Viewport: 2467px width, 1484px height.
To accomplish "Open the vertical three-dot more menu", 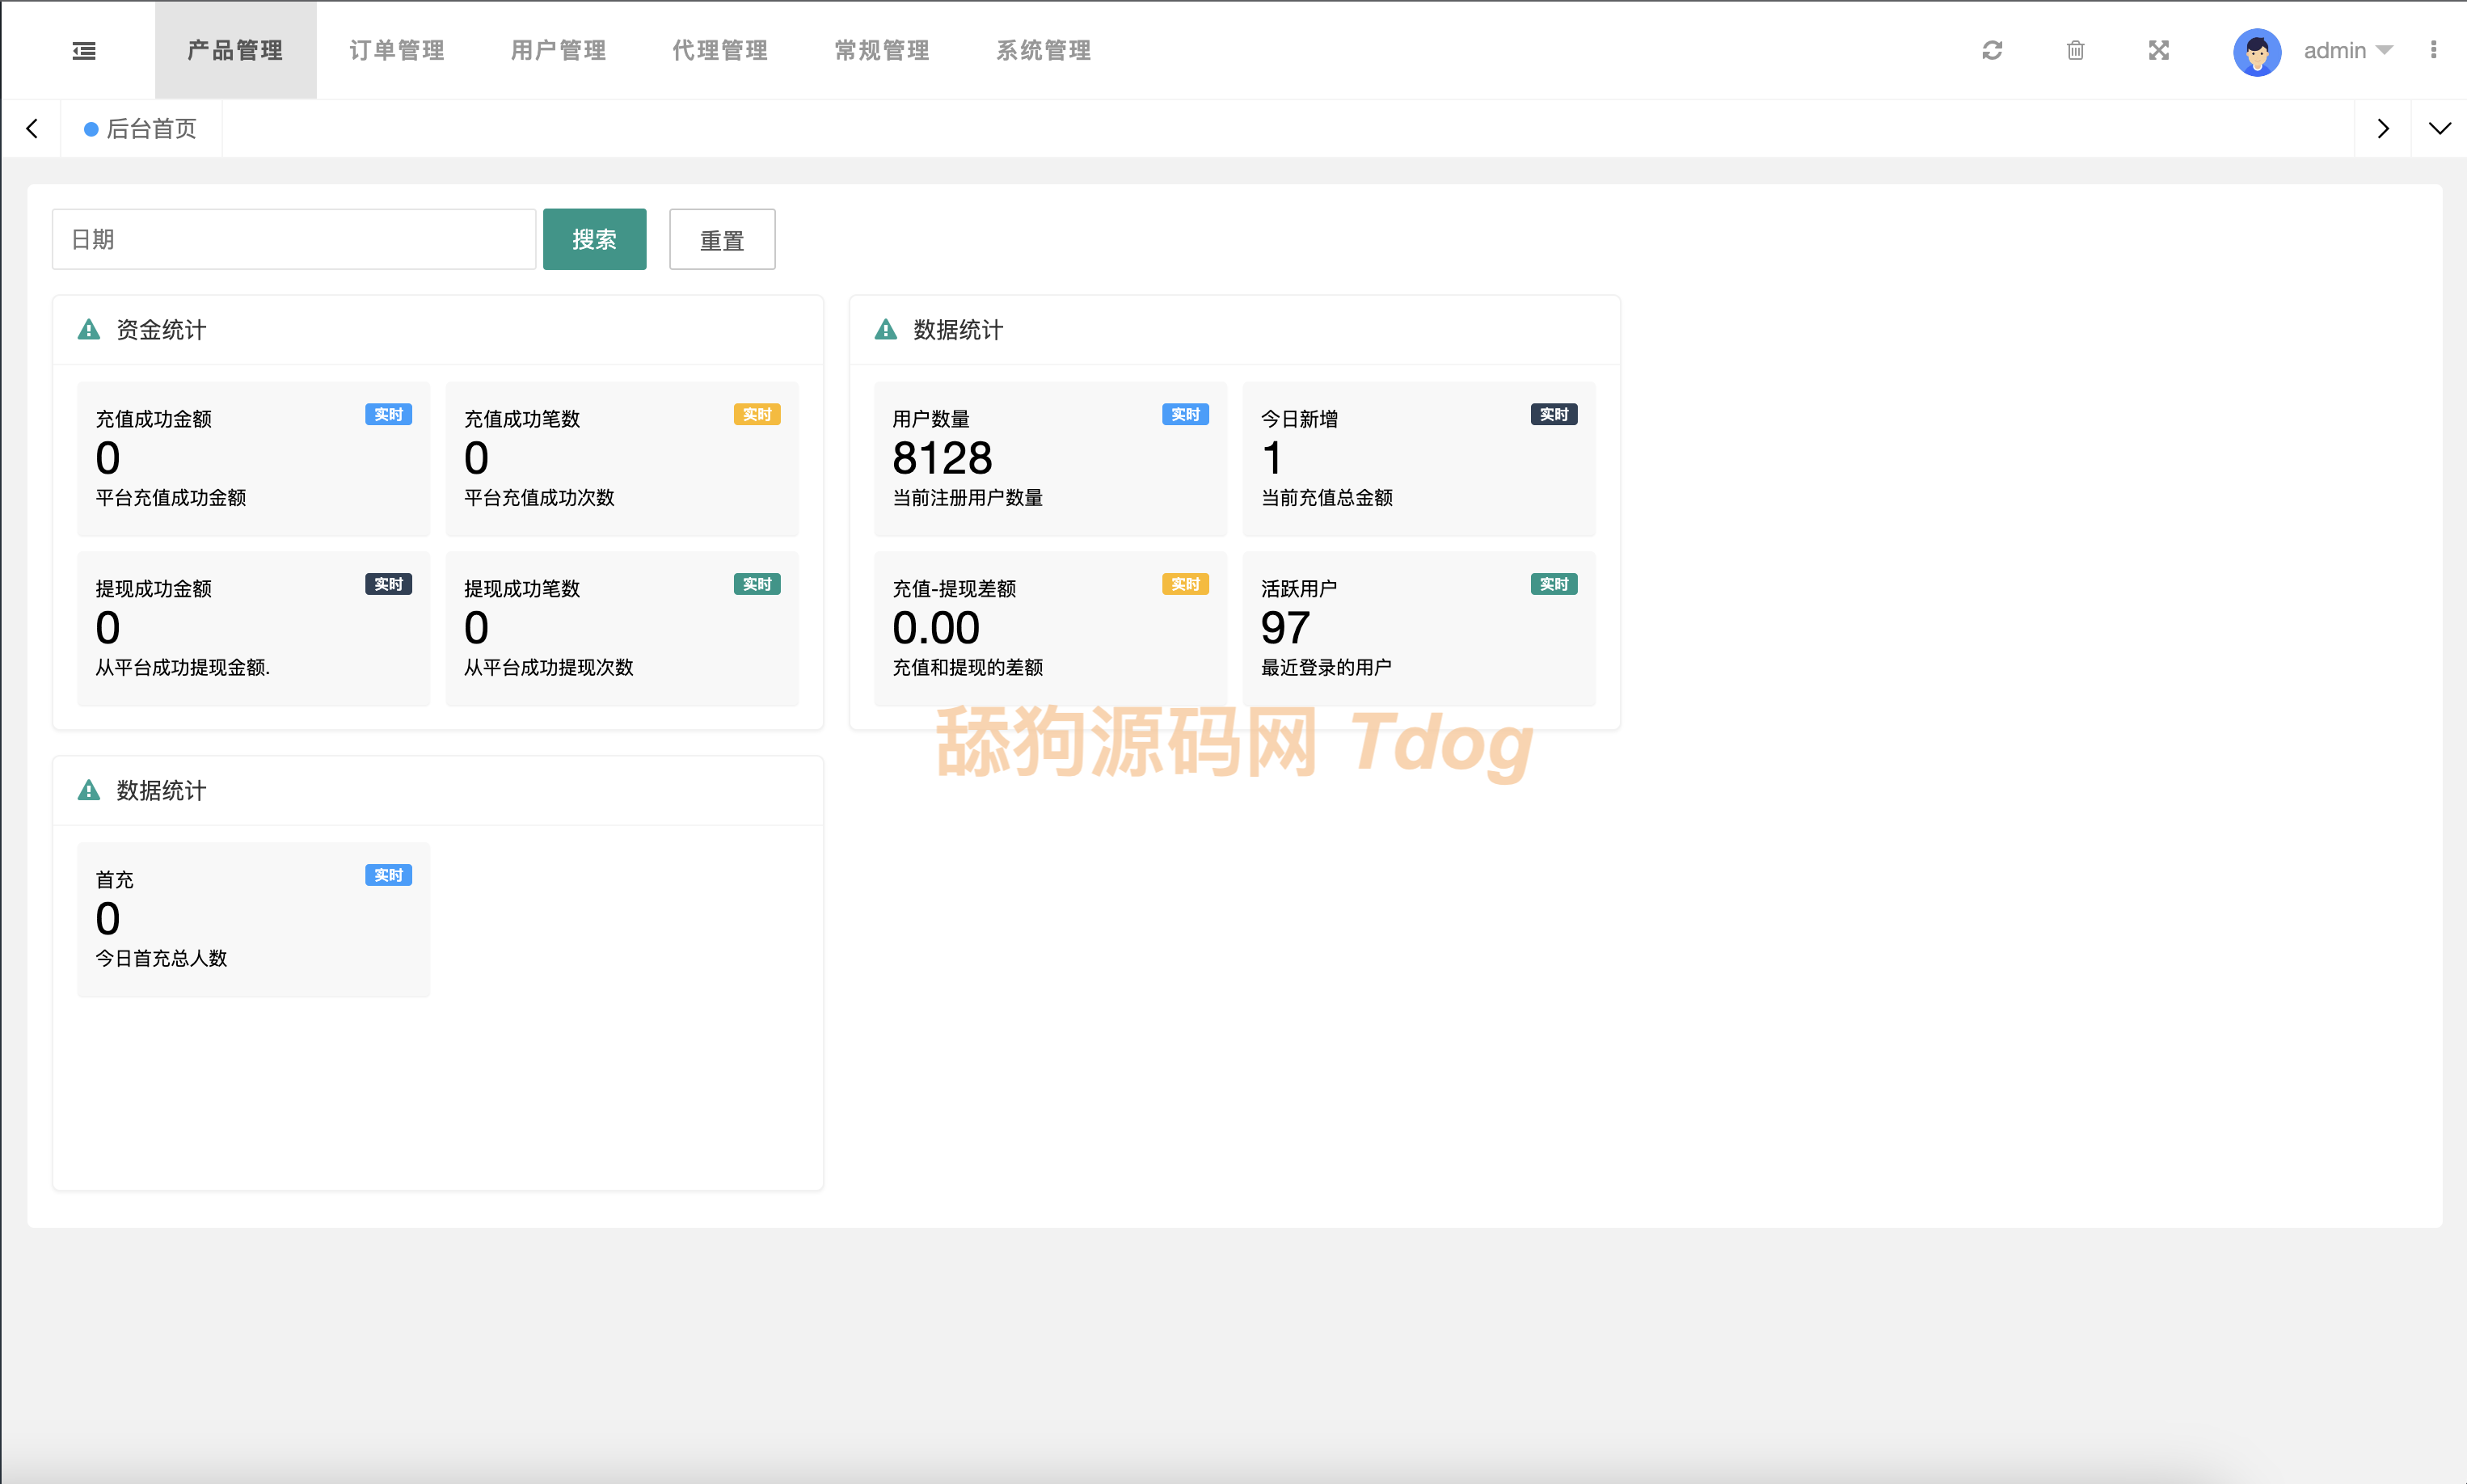I will pos(2433,50).
